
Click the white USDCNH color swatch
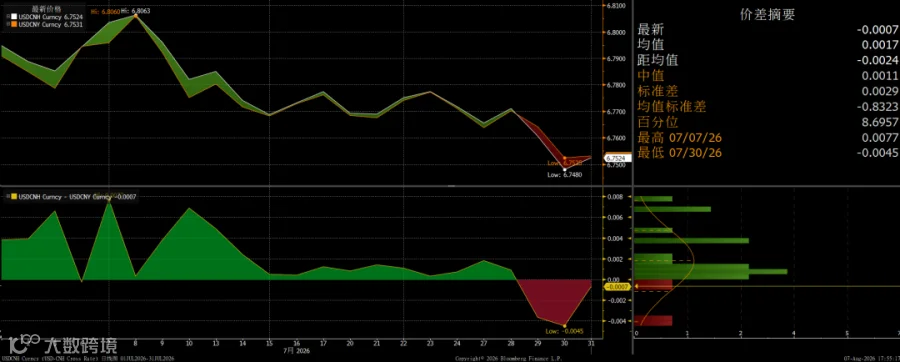[14, 17]
